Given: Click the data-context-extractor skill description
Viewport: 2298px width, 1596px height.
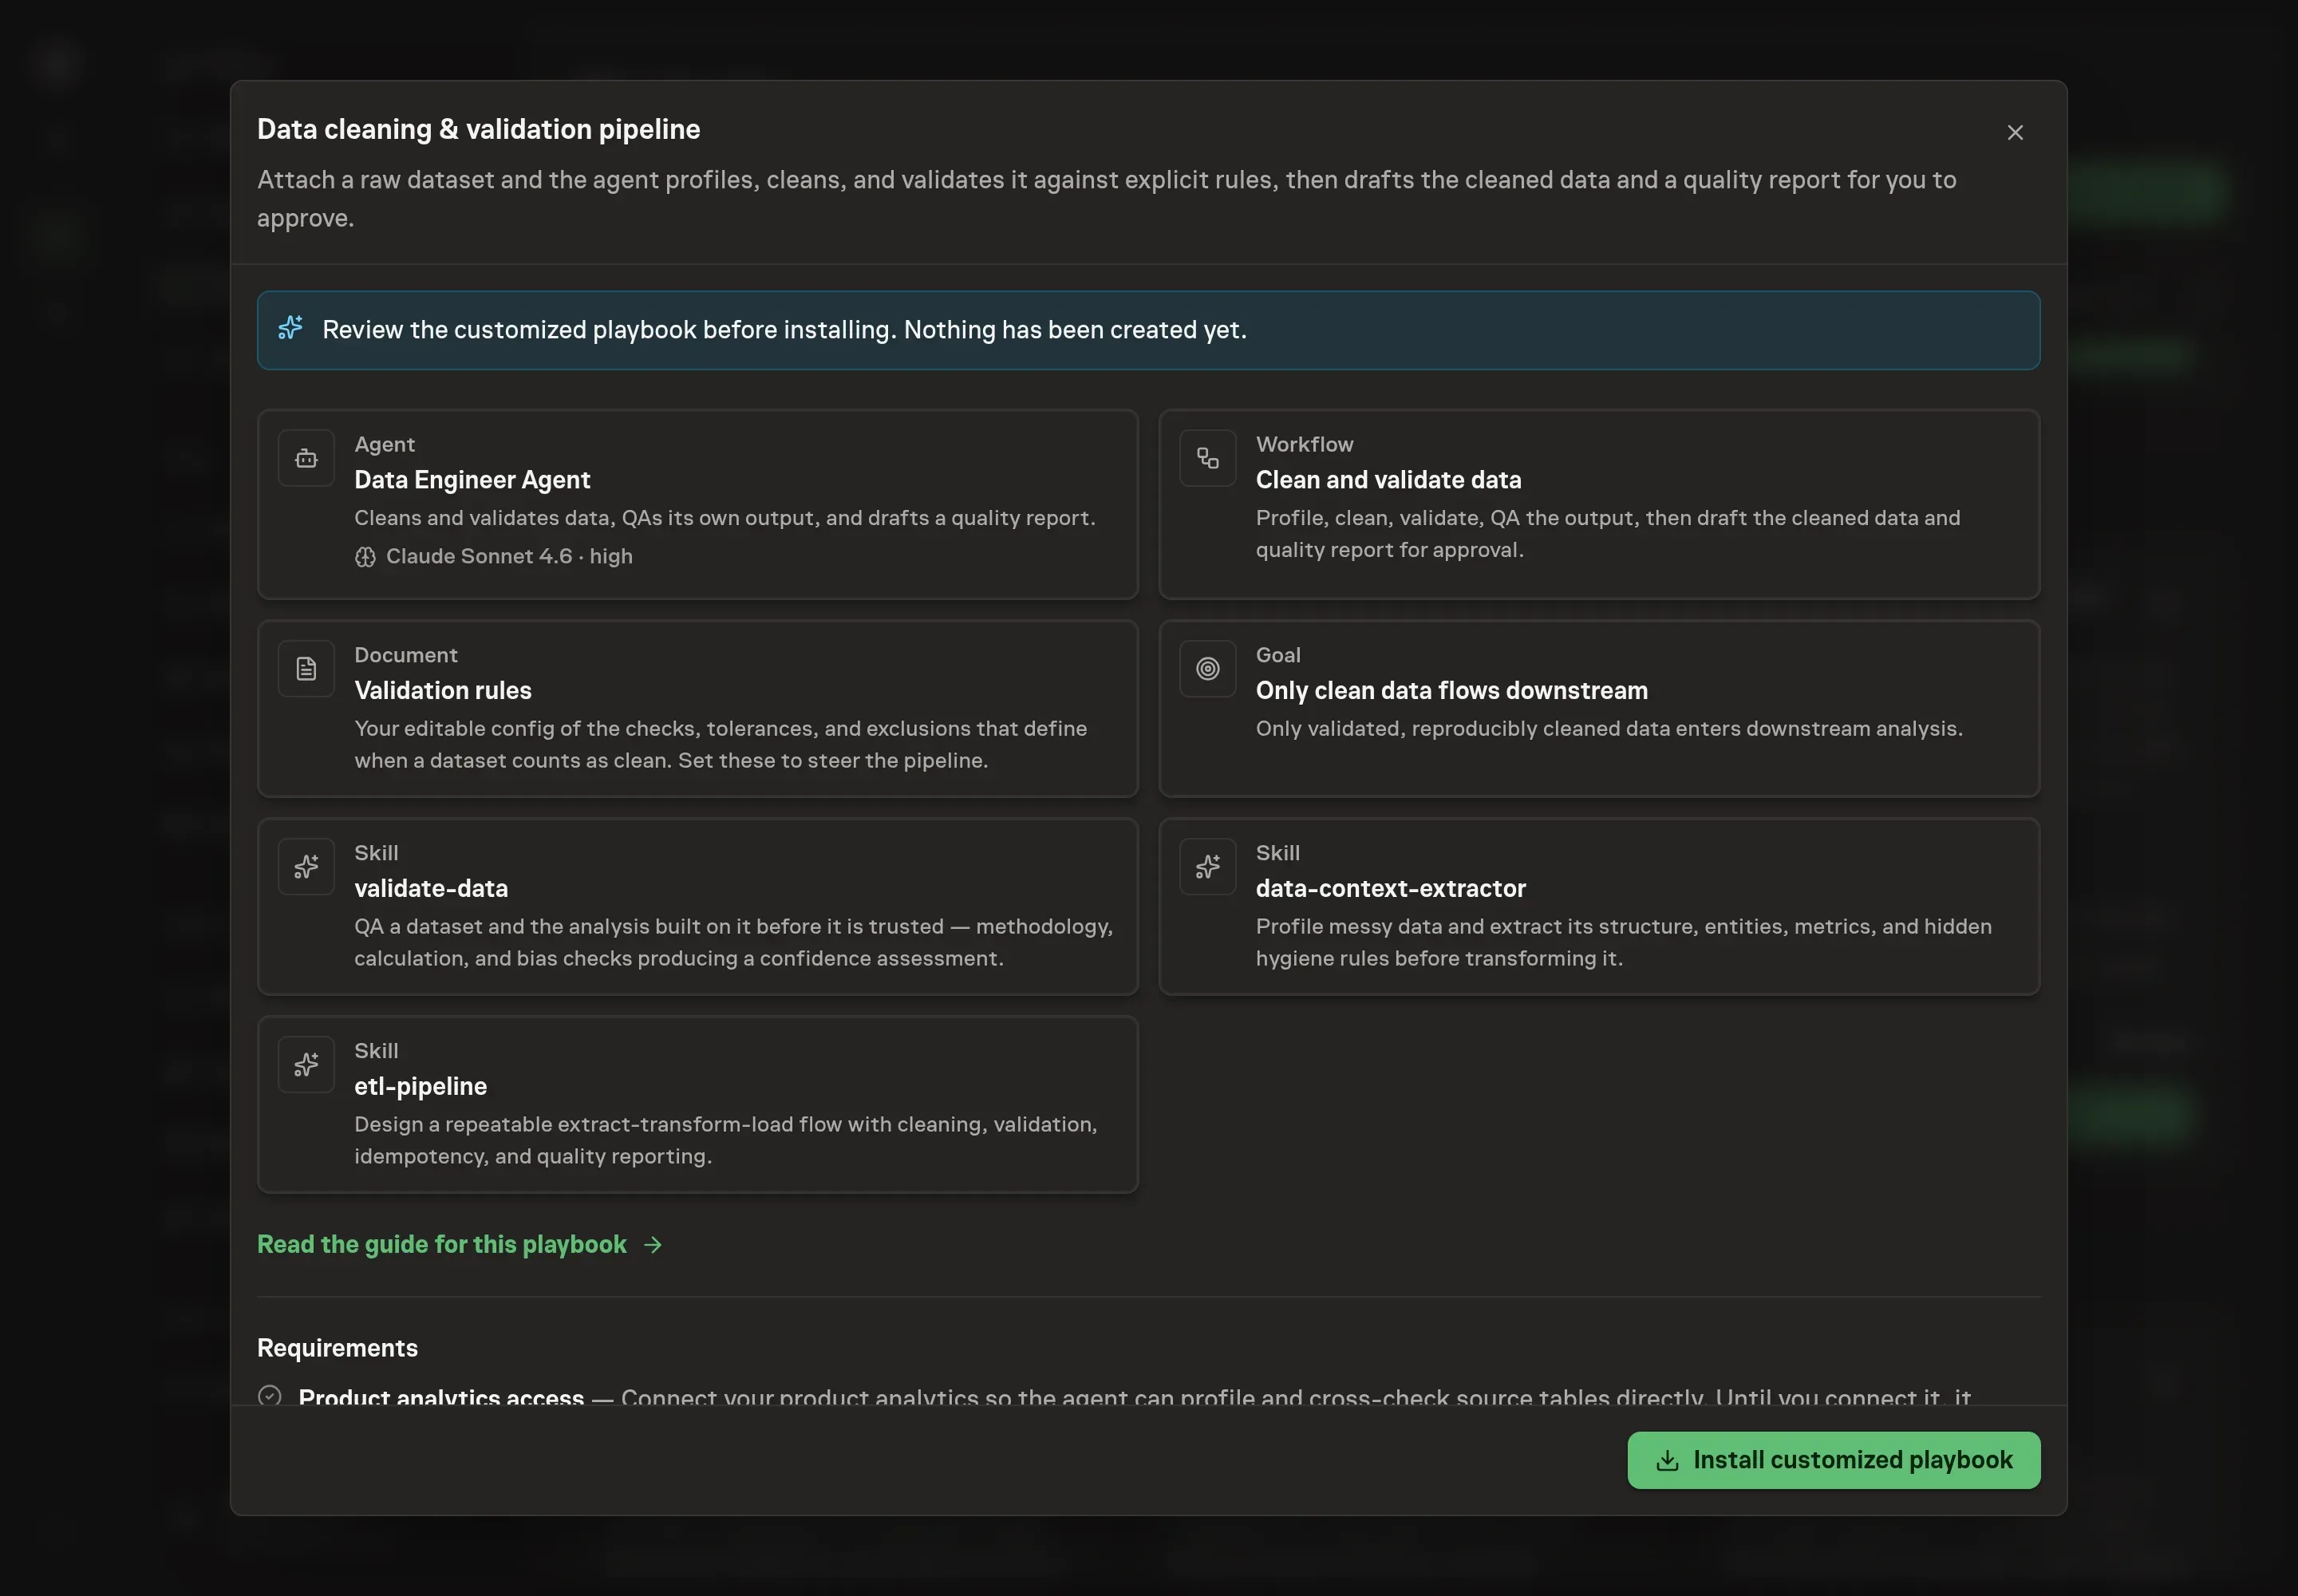Looking at the screenshot, I should tap(1623, 943).
